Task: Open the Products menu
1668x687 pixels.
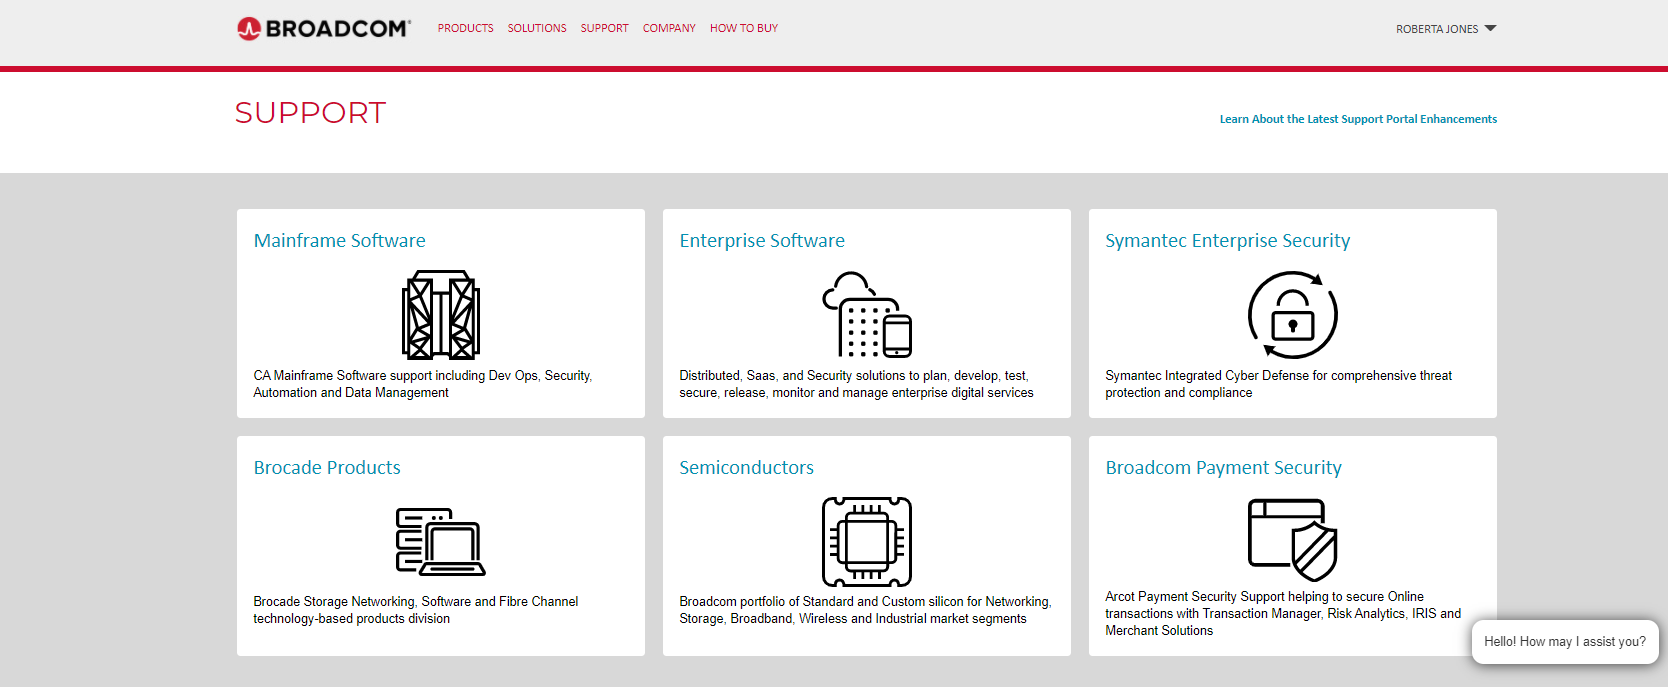Action: point(465,28)
